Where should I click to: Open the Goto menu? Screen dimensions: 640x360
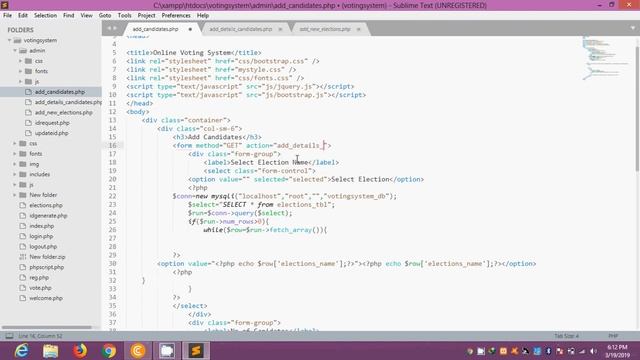pyautogui.click(x=105, y=16)
